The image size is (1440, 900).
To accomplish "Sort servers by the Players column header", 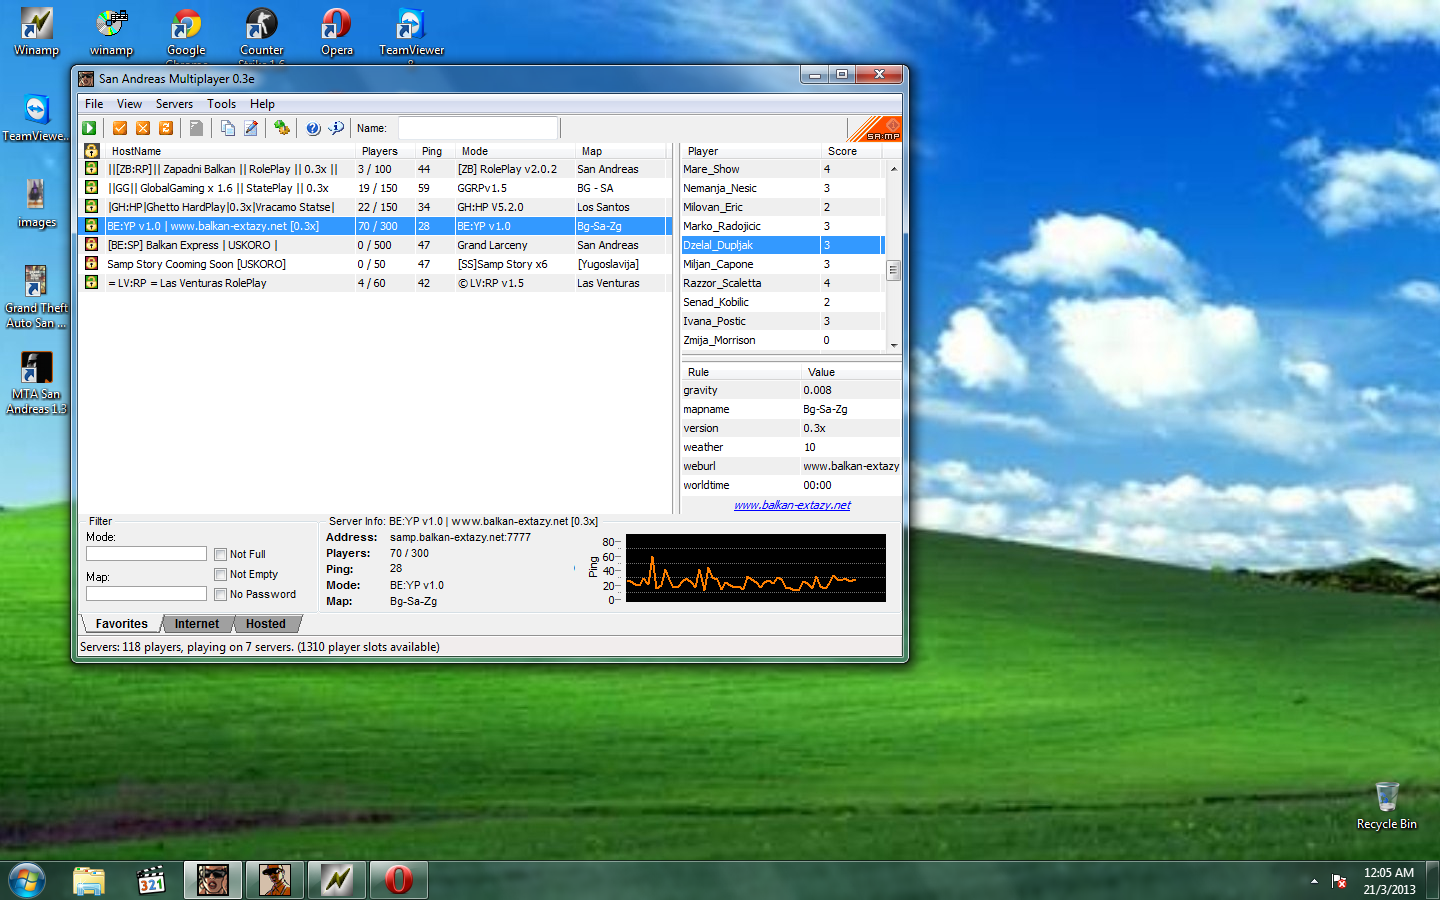I will click(385, 151).
